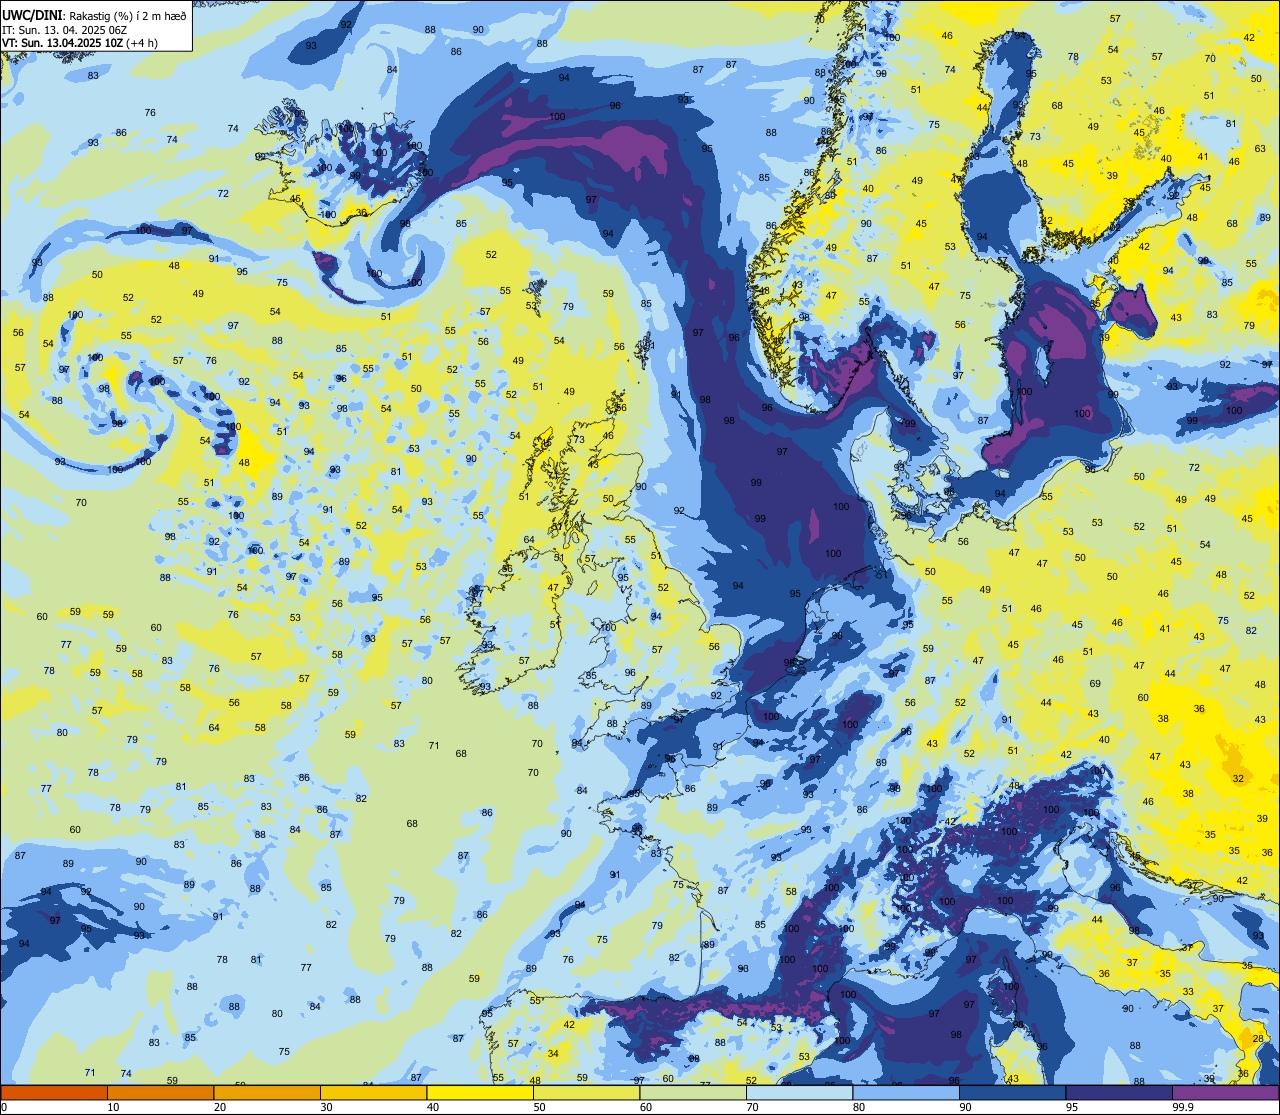Click the '60' legend scale label

click(646, 1107)
